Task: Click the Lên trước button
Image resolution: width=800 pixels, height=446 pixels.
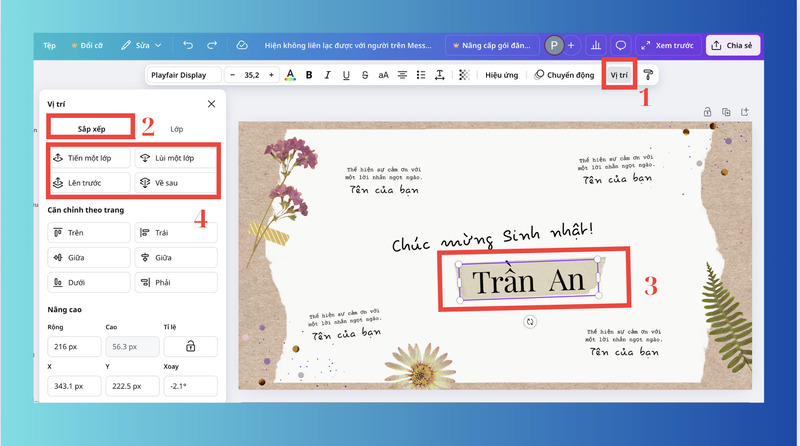Action: (89, 182)
